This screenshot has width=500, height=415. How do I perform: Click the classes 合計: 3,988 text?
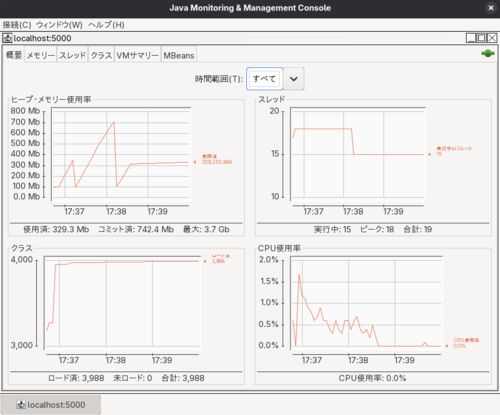pyautogui.click(x=183, y=378)
